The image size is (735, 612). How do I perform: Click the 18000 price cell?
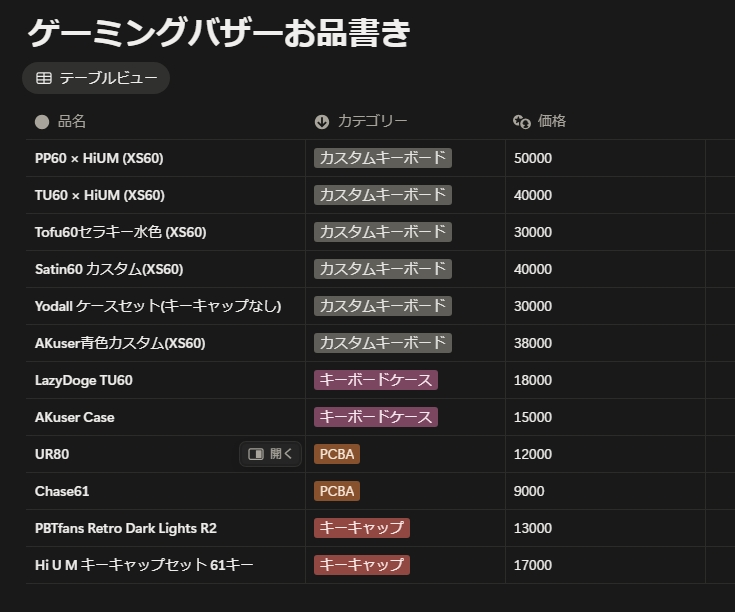click(x=605, y=381)
